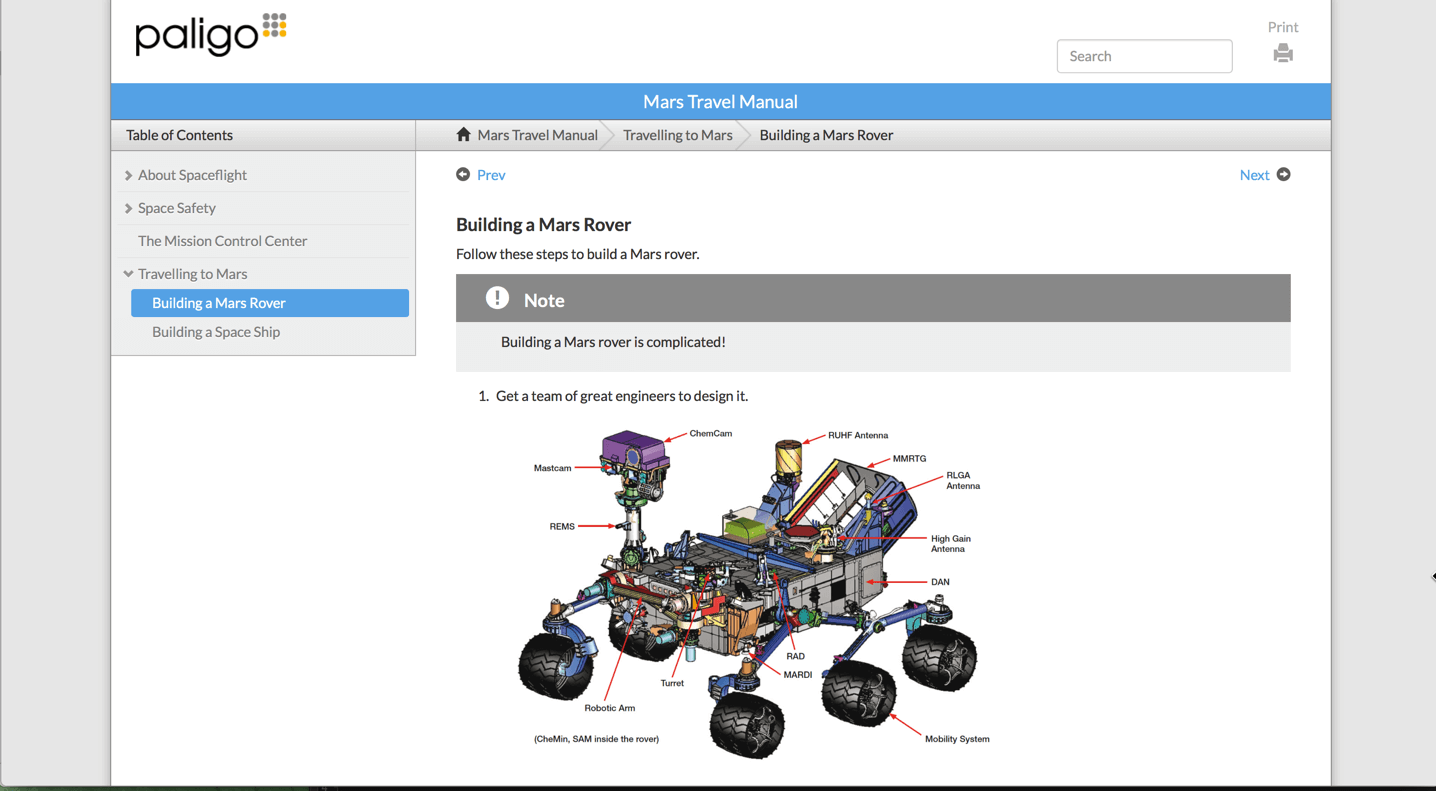Viewport: 1436px width, 791px height.
Task: Click the Prev link text
Action: click(491, 175)
